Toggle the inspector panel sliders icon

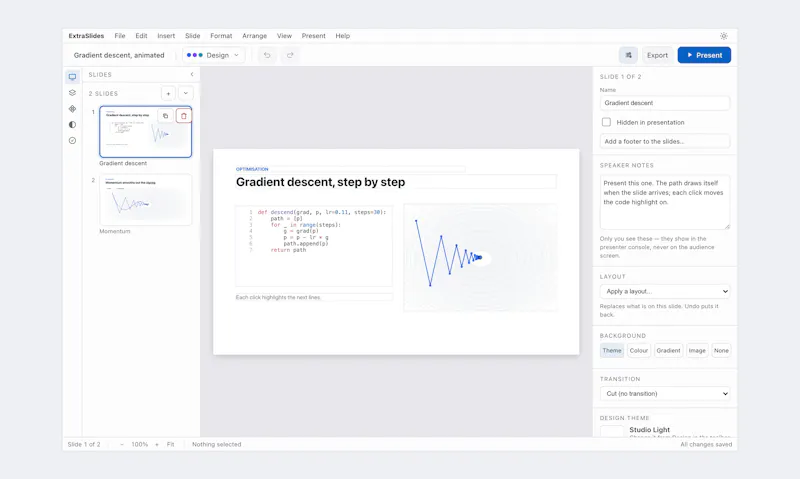point(628,55)
